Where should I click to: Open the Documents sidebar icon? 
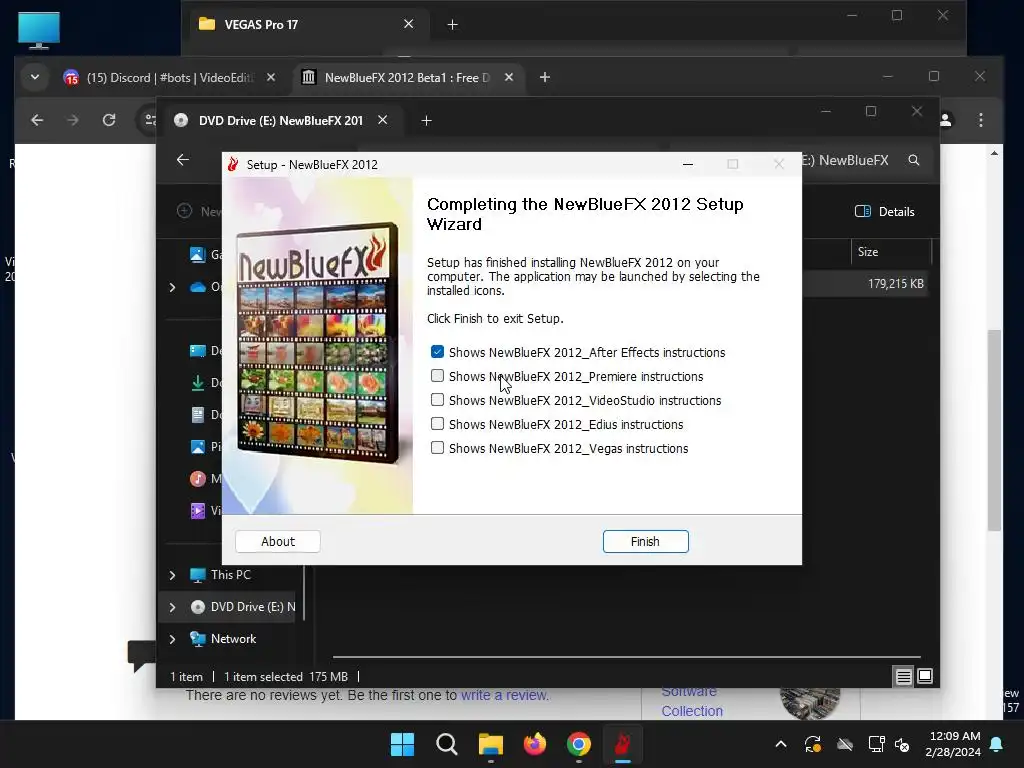pos(198,415)
